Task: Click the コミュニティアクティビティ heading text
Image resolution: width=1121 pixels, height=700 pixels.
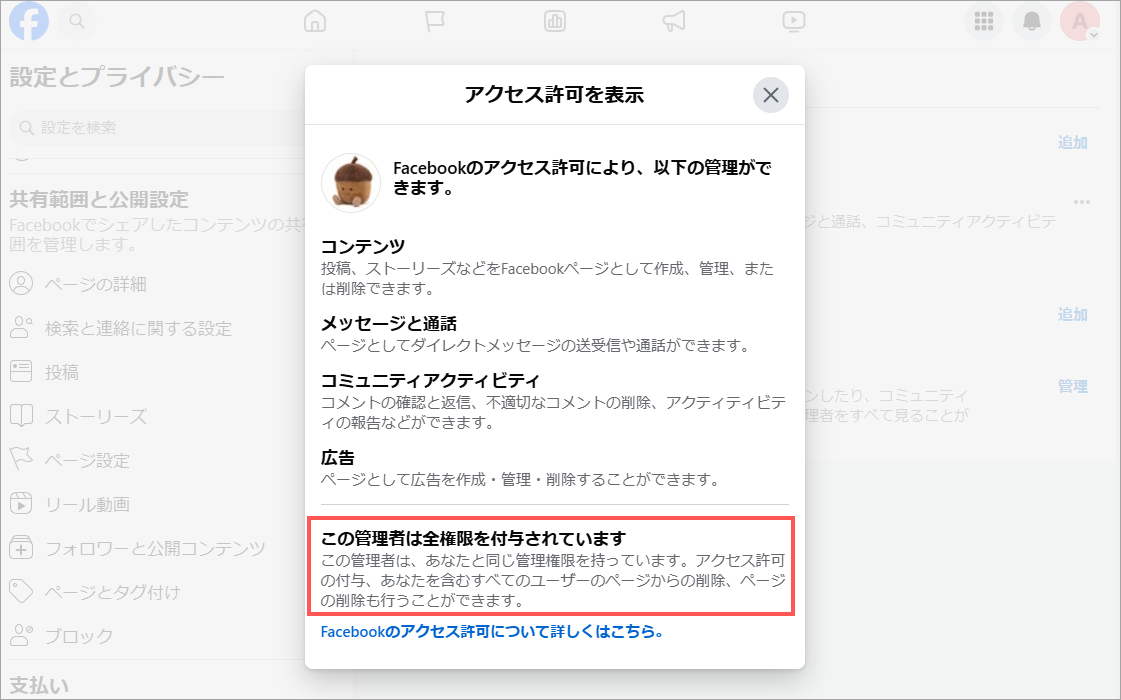Action: [x=430, y=380]
